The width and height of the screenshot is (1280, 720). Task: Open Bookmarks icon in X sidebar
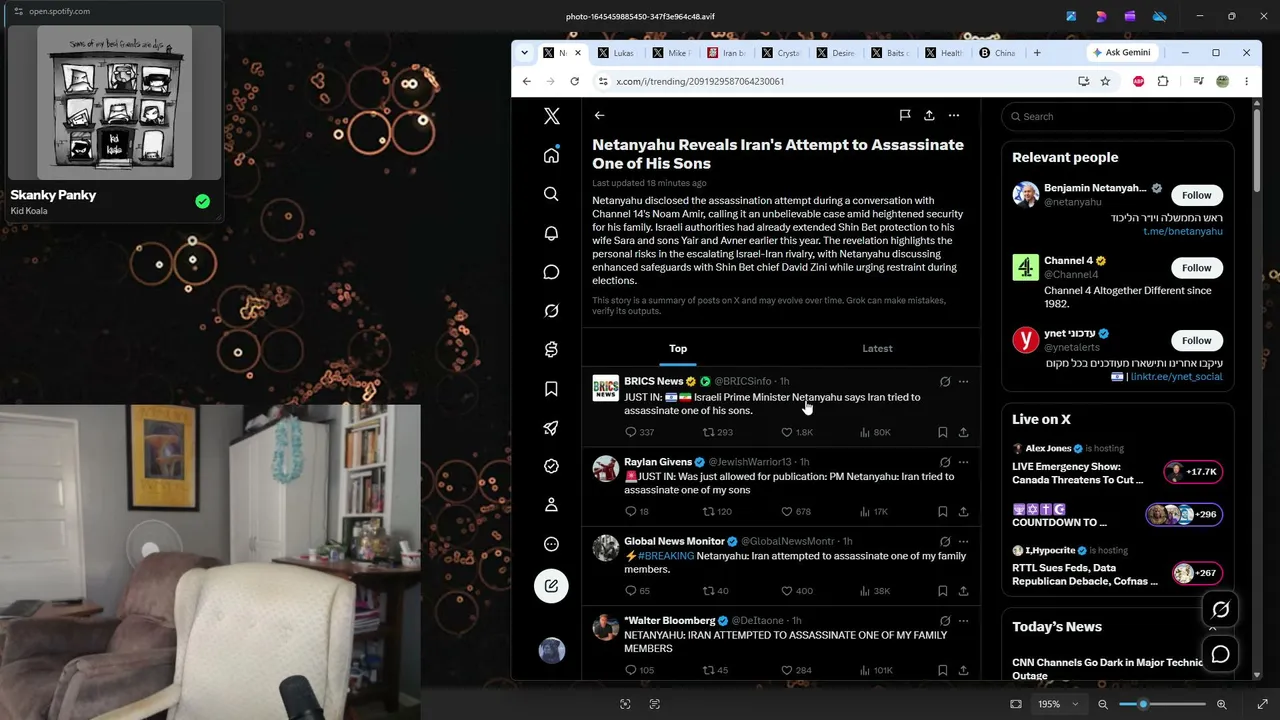(x=551, y=389)
